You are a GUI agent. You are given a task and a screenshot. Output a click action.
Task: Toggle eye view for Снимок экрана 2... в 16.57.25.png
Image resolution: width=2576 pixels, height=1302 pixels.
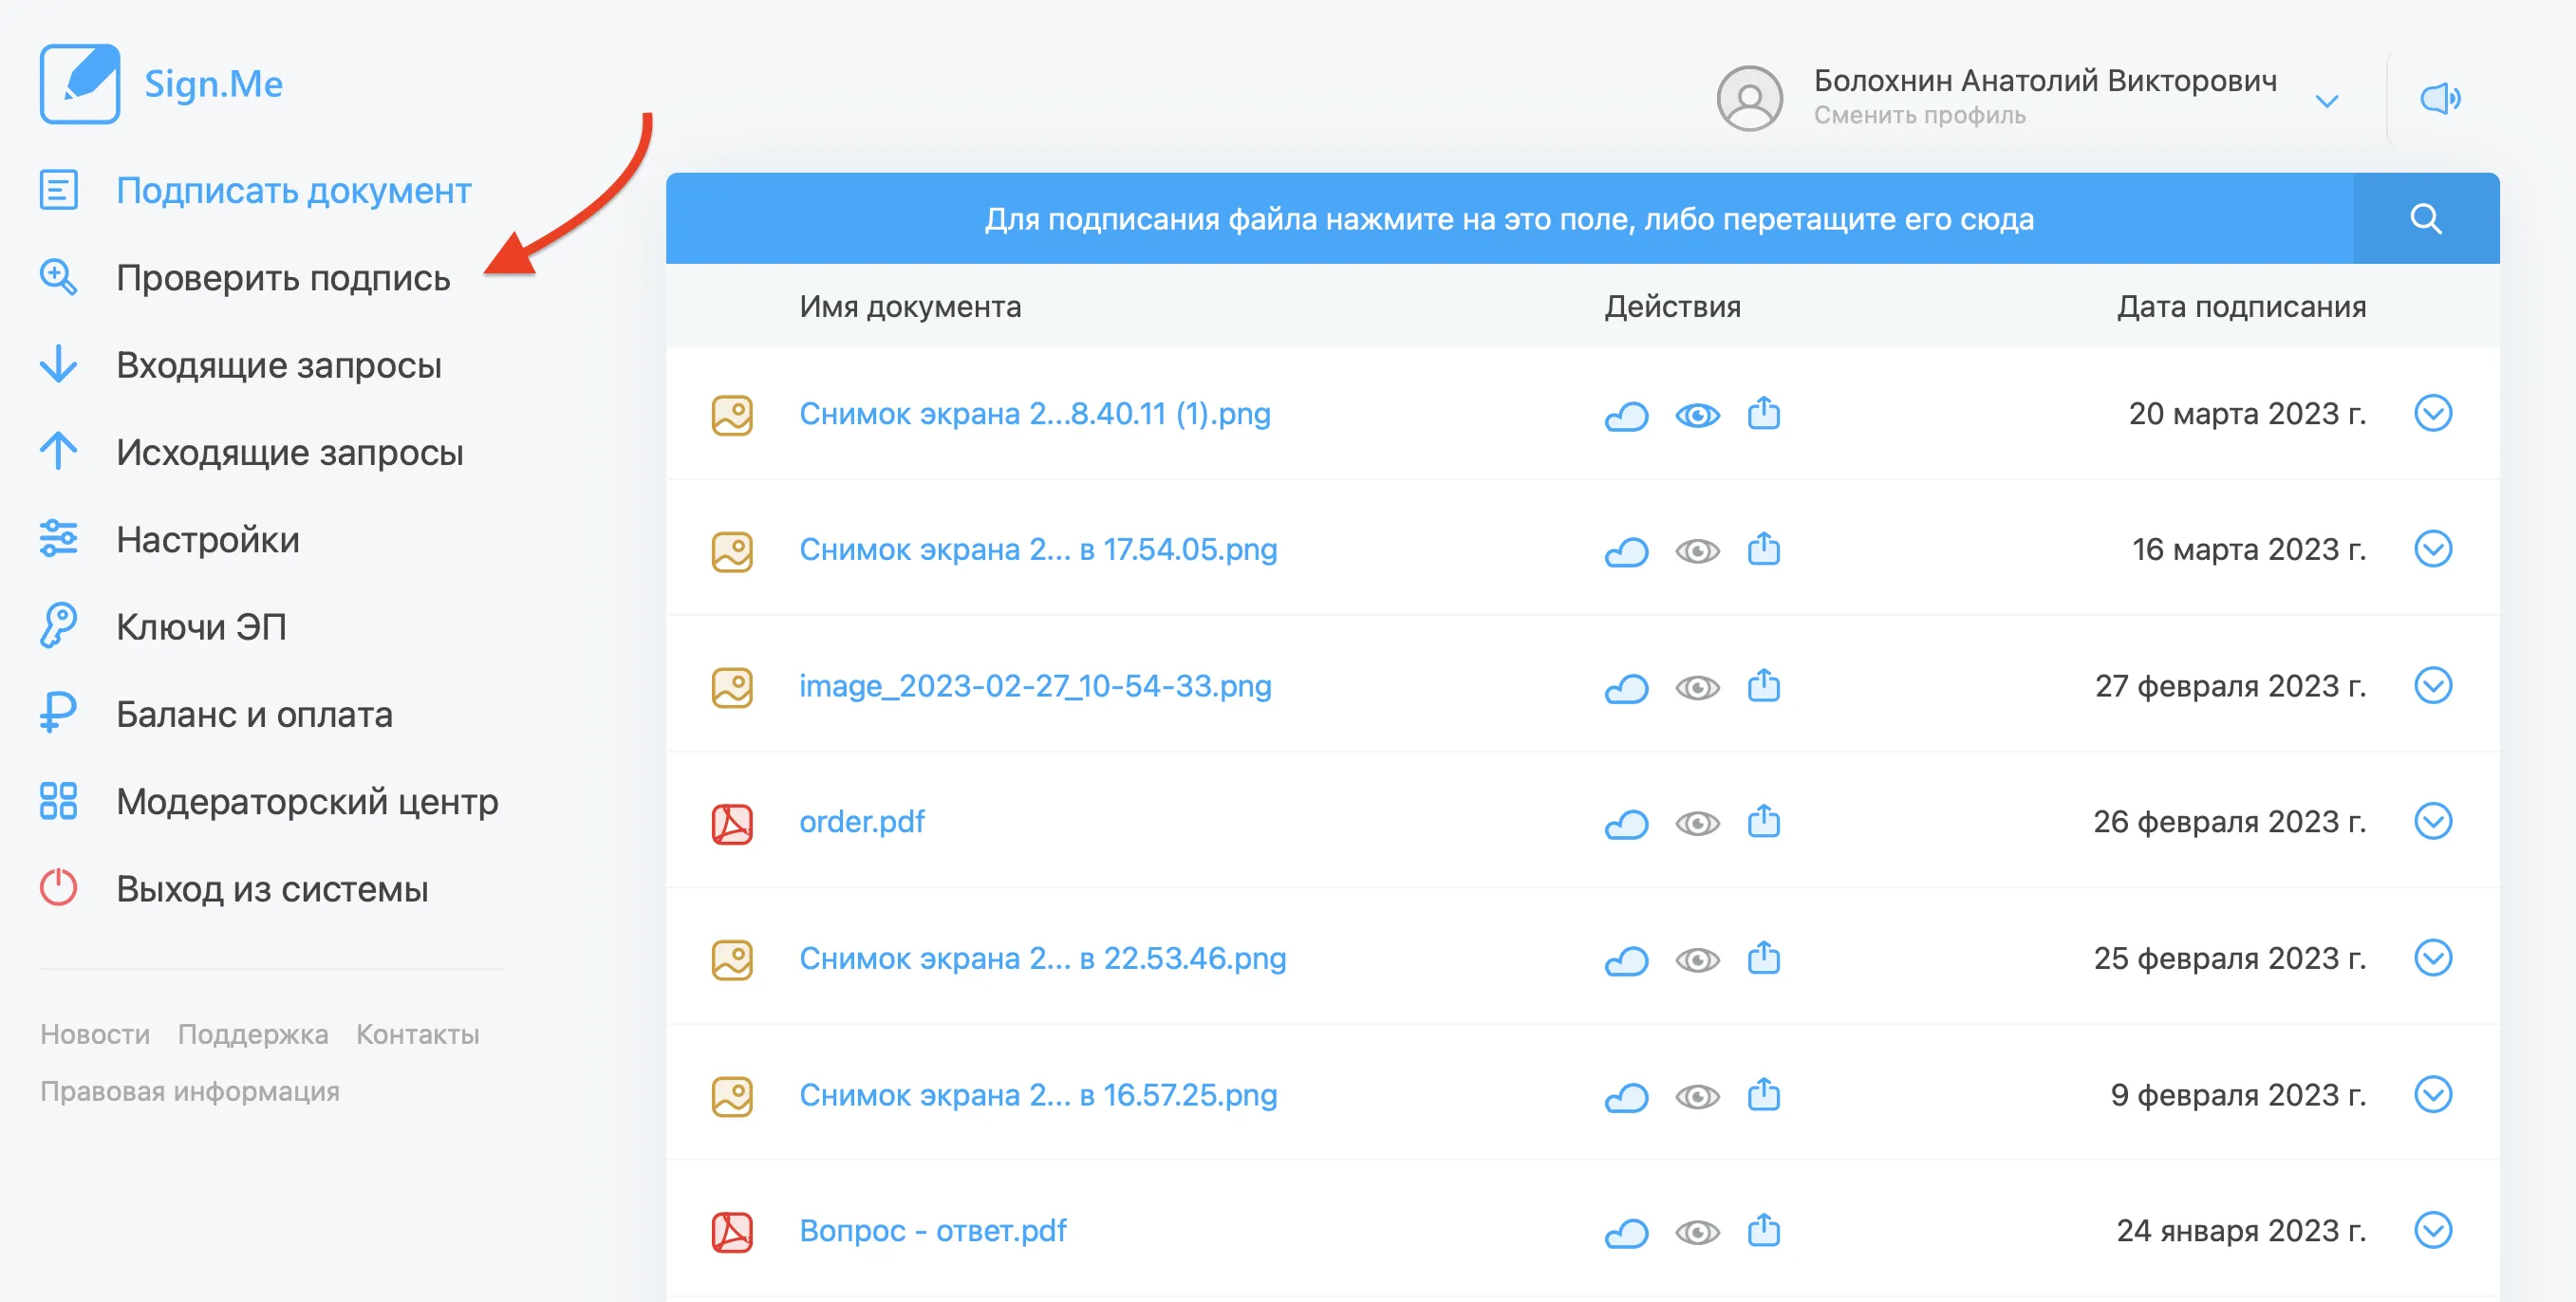point(1697,1097)
